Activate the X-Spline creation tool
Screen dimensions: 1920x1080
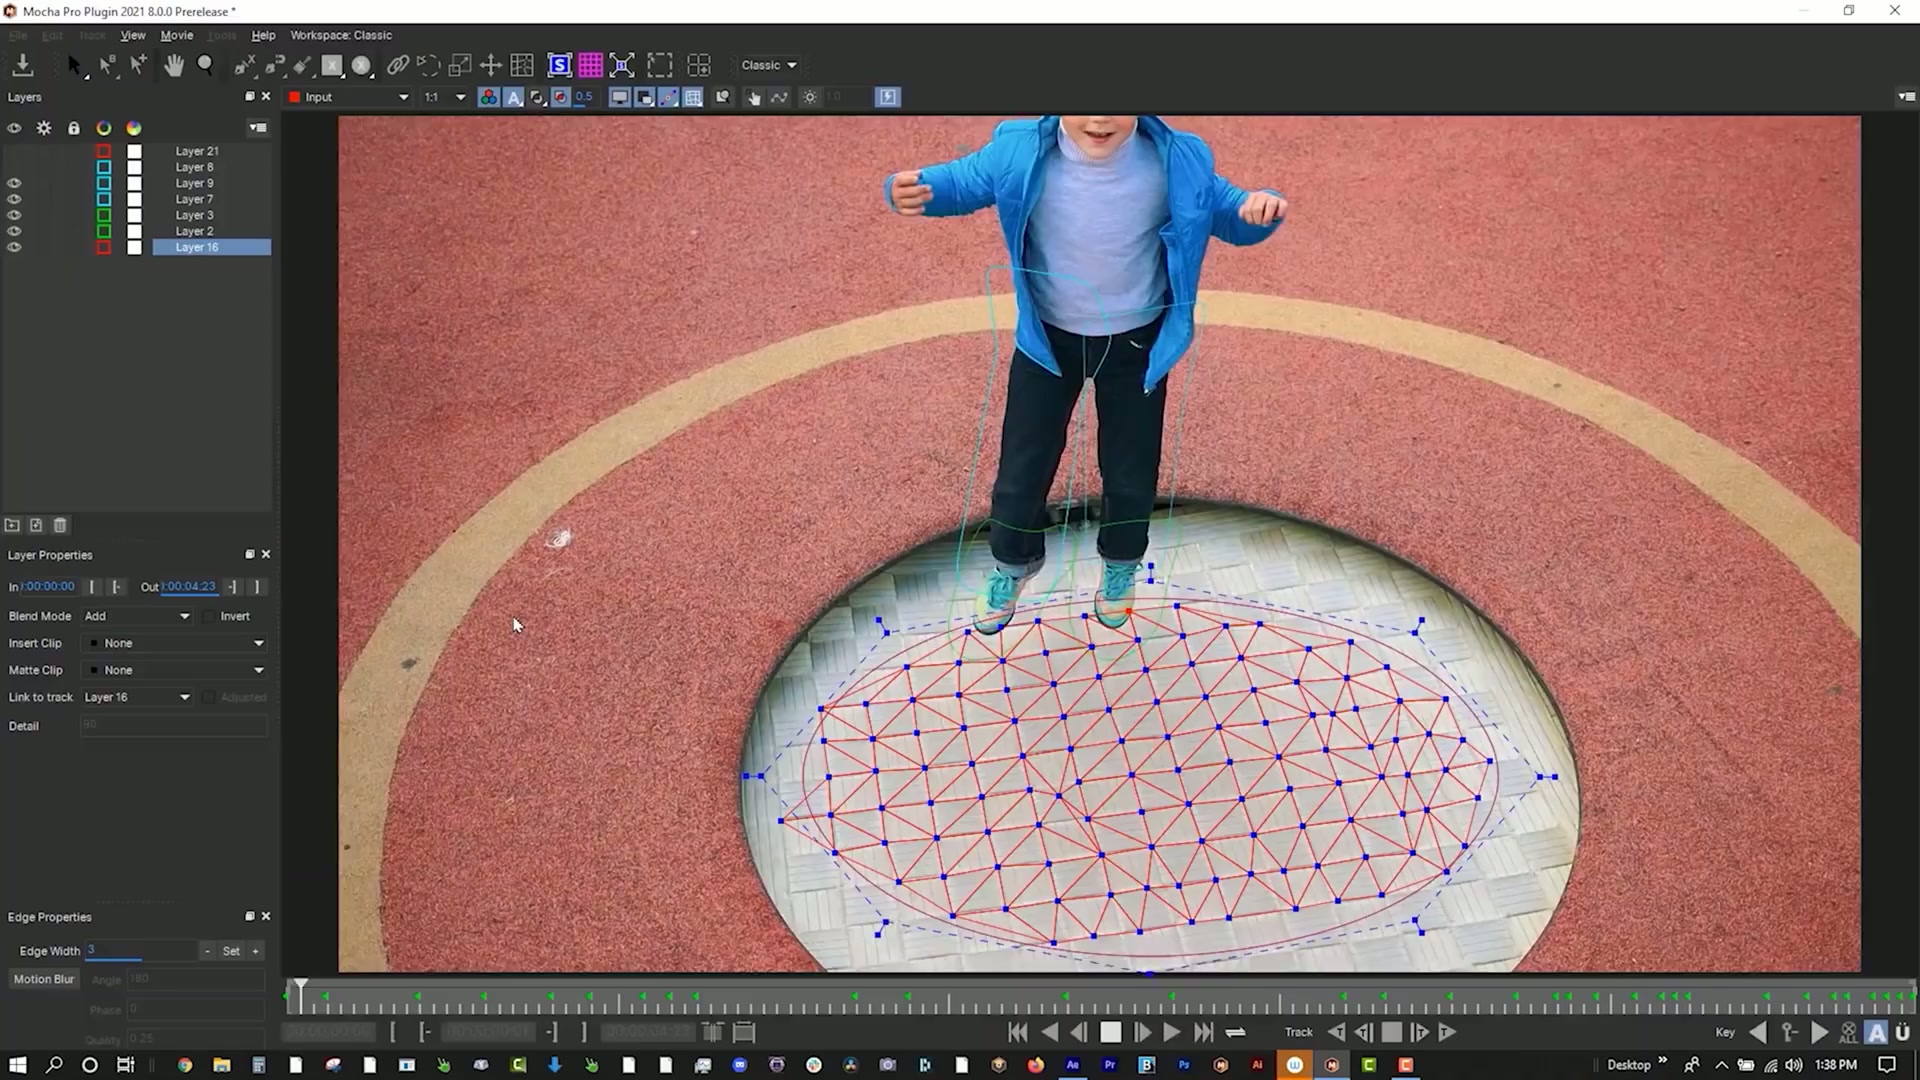[244, 65]
